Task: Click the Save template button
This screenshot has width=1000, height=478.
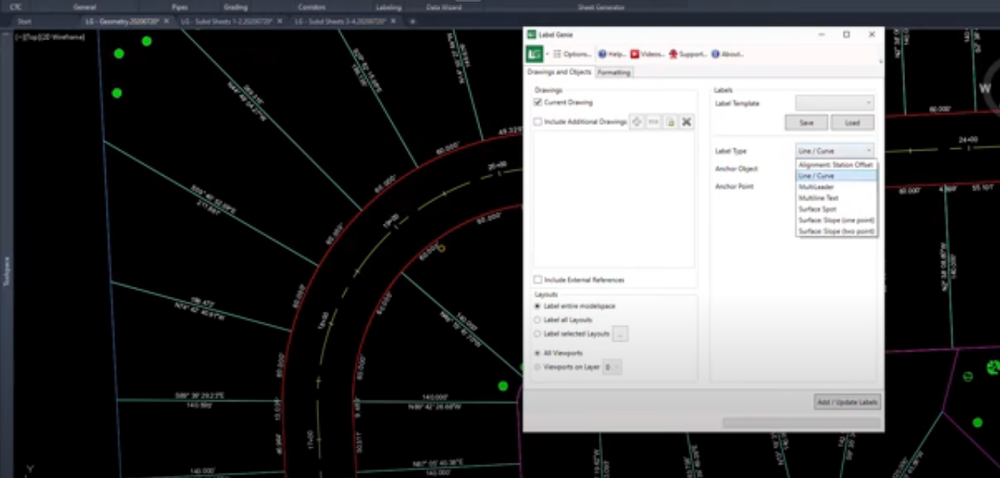Action: tap(805, 123)
